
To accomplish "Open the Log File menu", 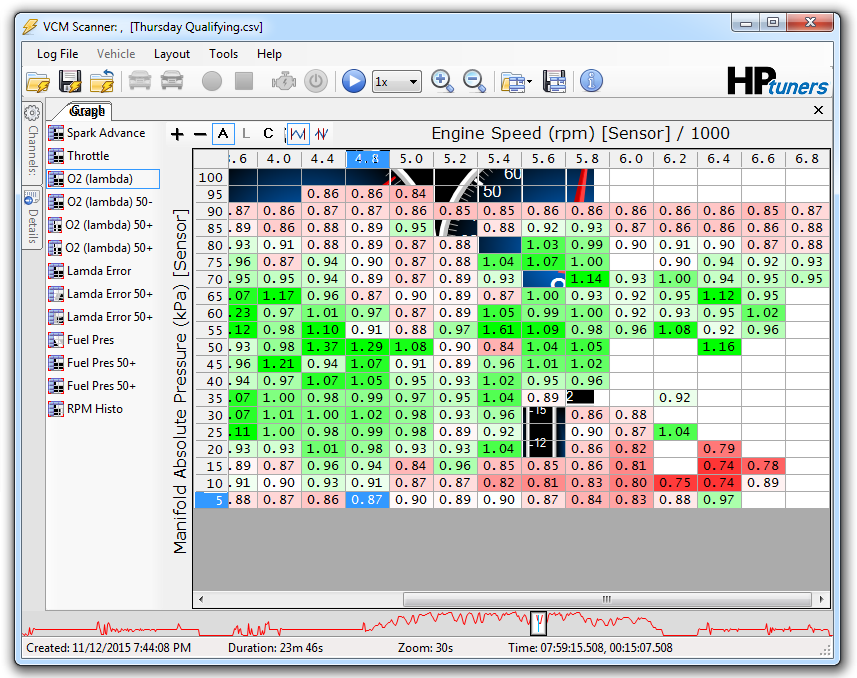I will tap(58, 54).
